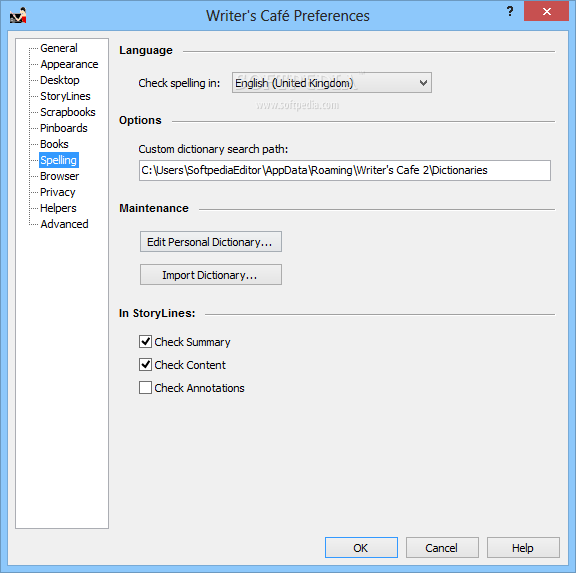Select the highlighted Spelling category
The height and width of the screenshot is (573, 576).
point(59,160)
